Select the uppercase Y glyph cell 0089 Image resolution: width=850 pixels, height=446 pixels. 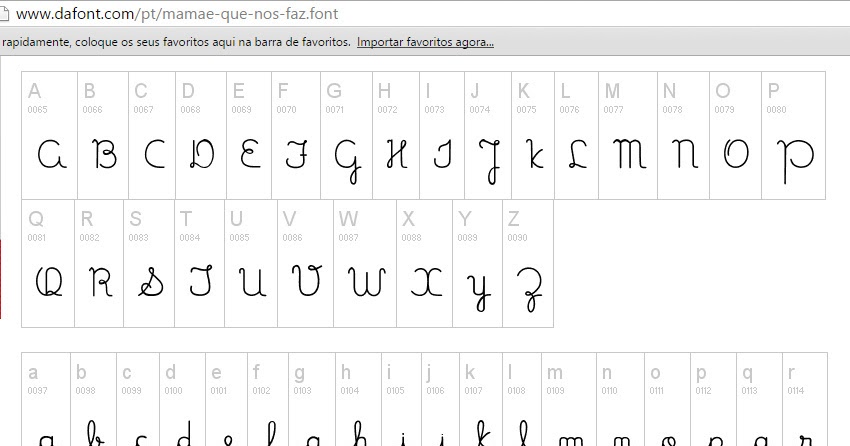click(478, 263)
